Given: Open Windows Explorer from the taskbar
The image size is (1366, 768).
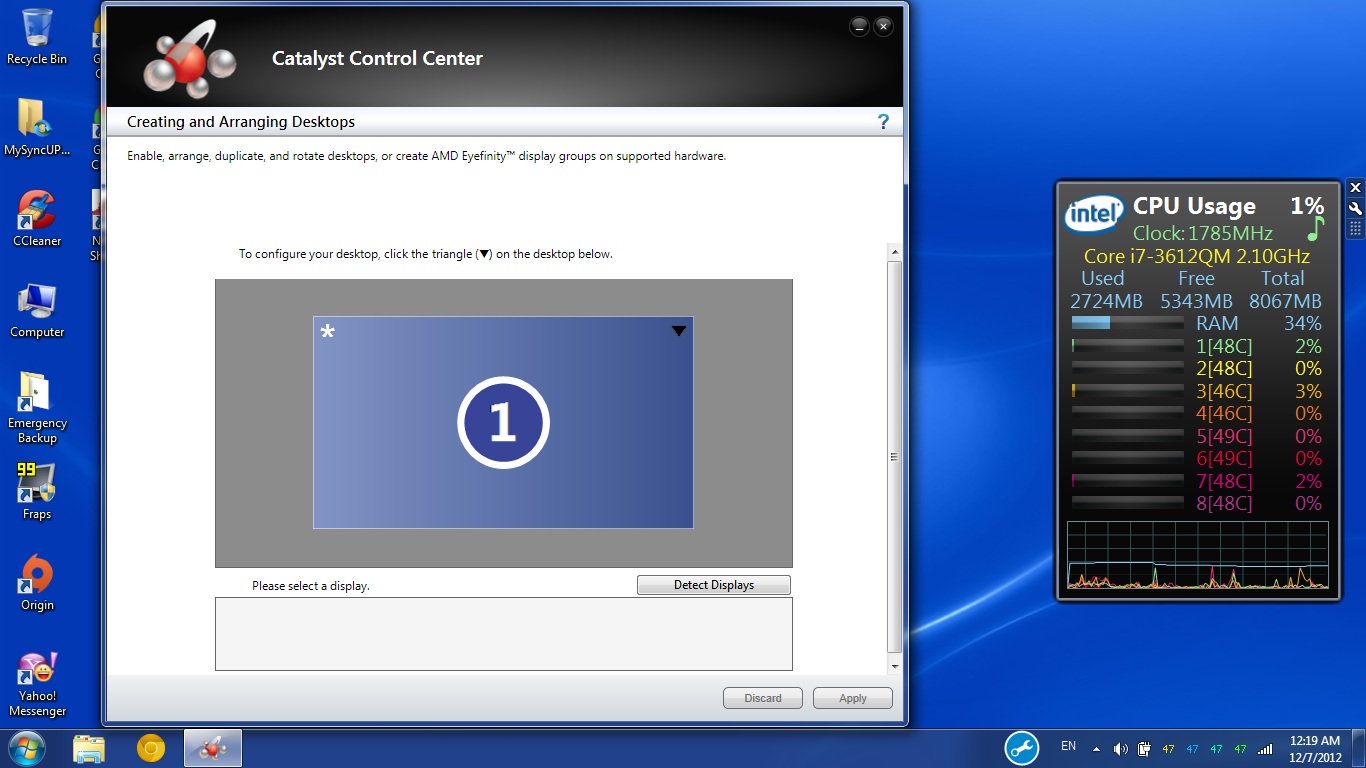Looking at the screenshot, I should pyautogui.click(x=89, y=748).
